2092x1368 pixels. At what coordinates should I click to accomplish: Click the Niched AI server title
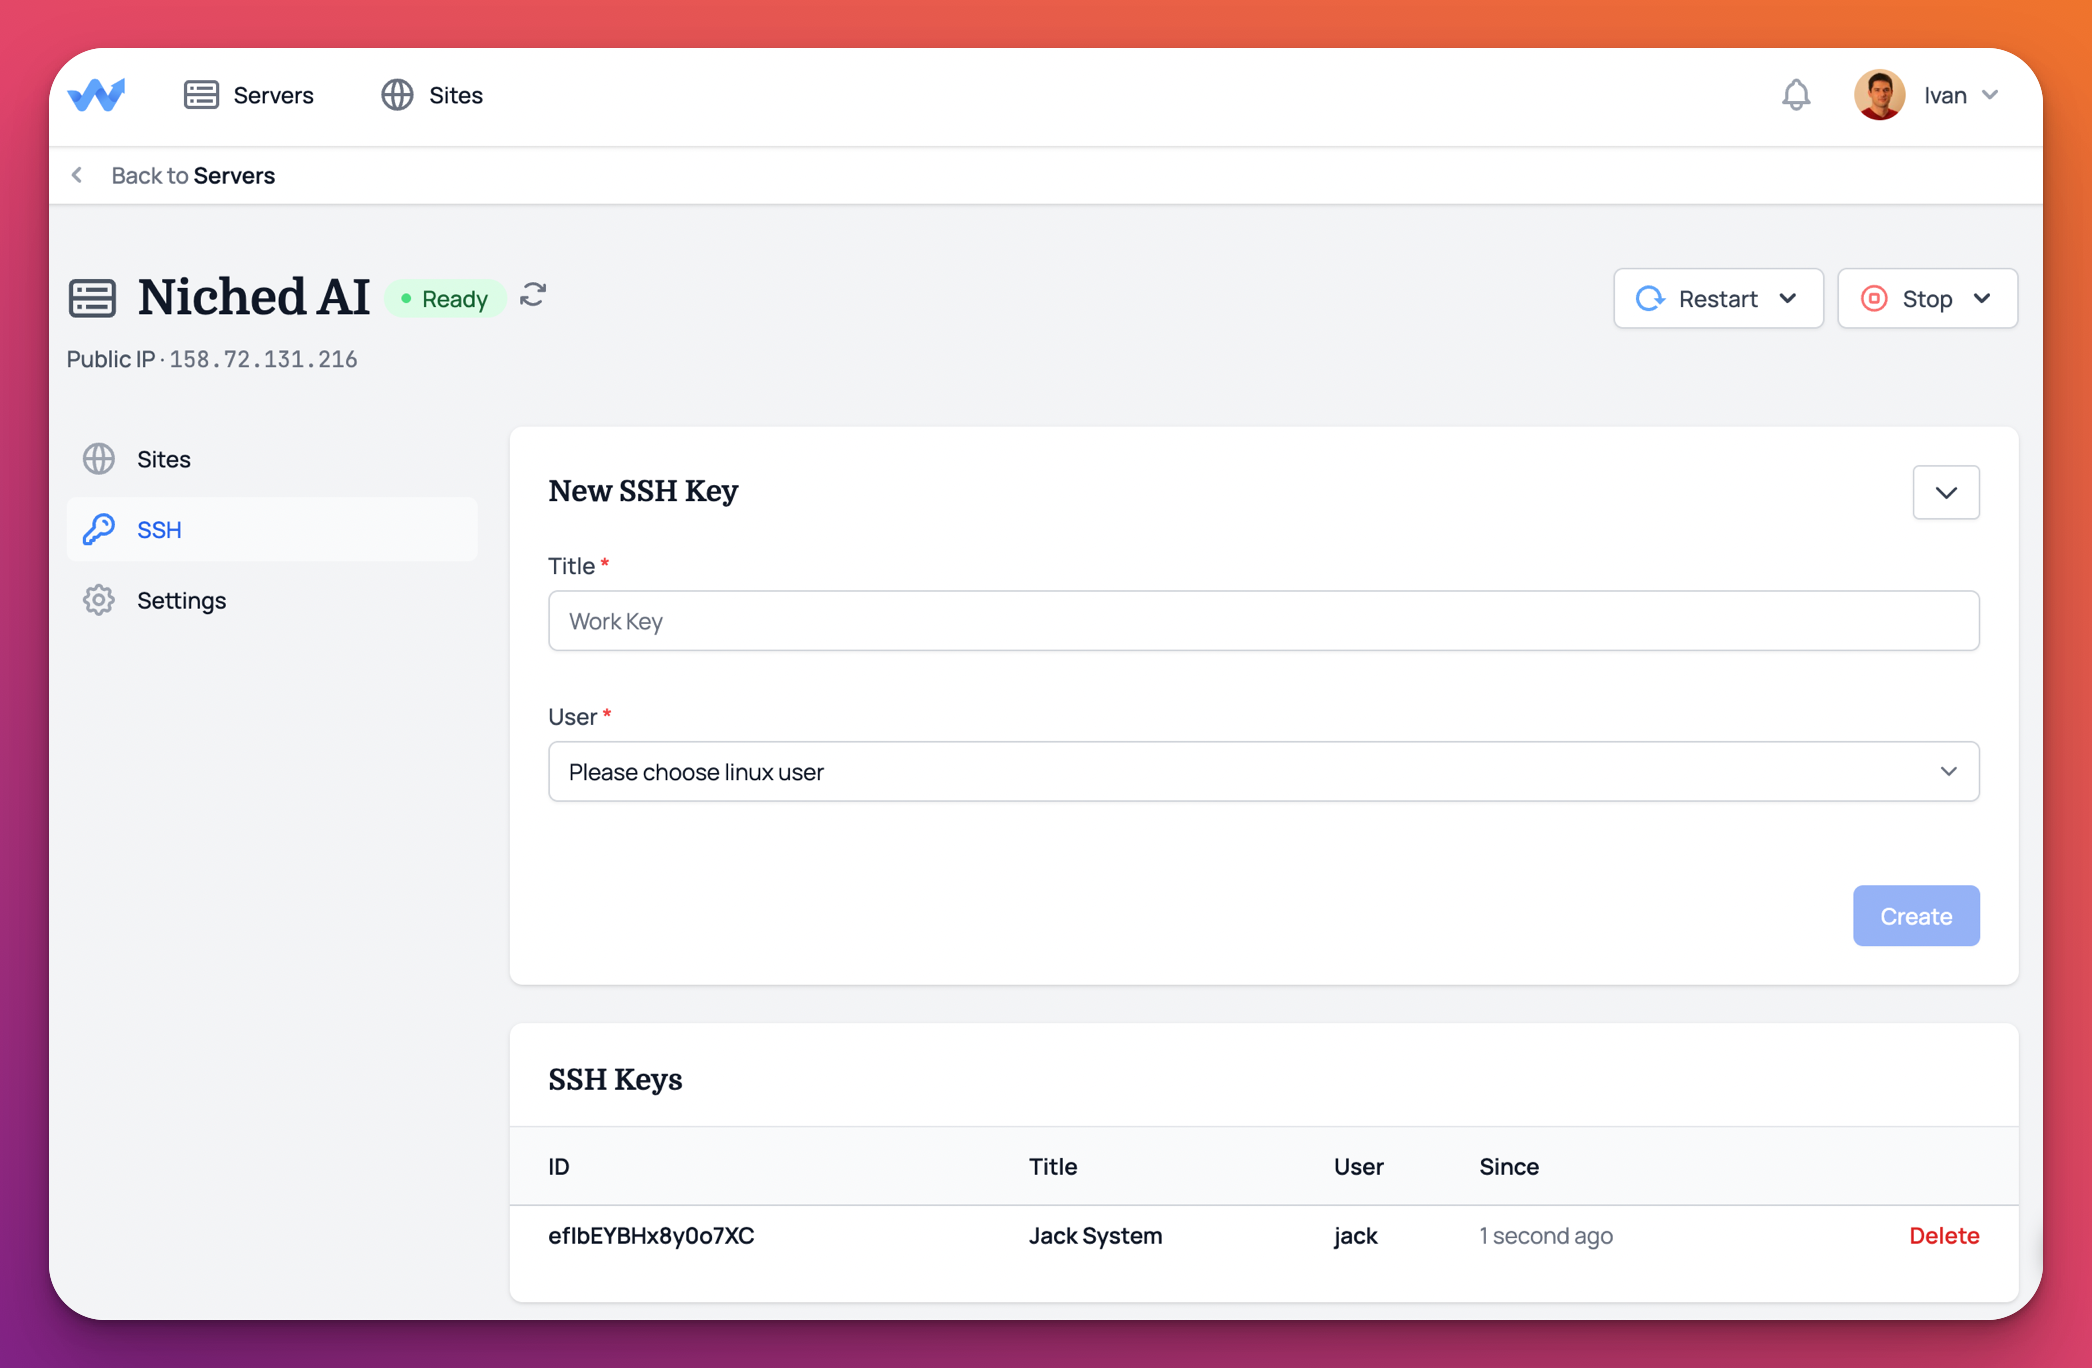click(x=254, y=296)
